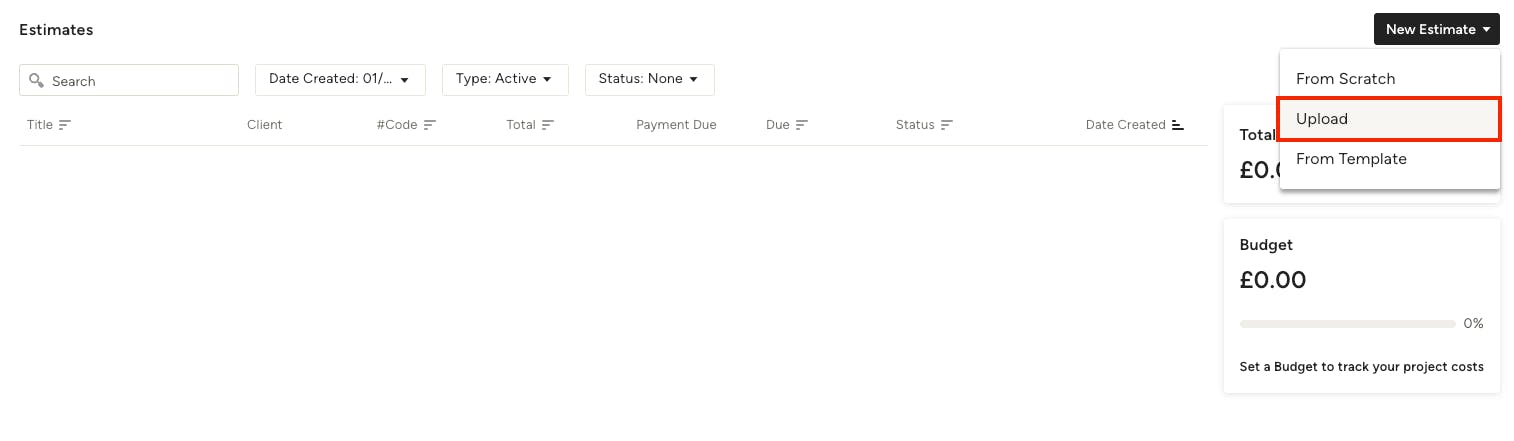This screenshot has height=441, width=1514.
Task: Click the magnifier icon in Search
Action: click(37, 80)
